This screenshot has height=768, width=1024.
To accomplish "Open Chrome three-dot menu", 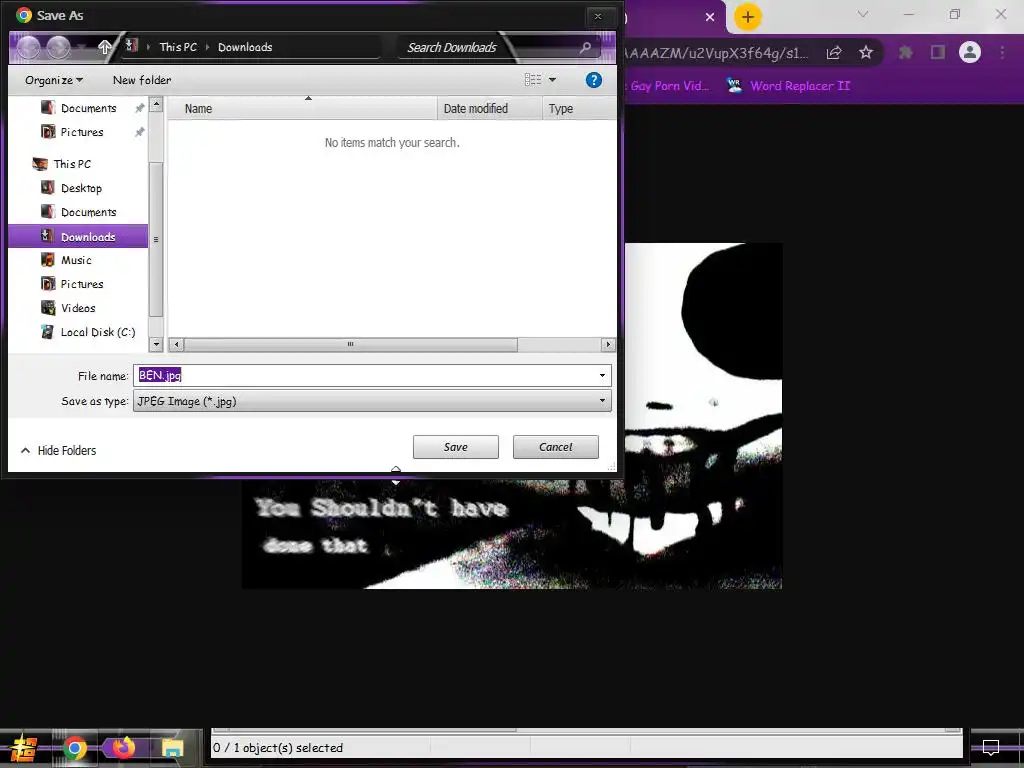I will coord(1002,52).
